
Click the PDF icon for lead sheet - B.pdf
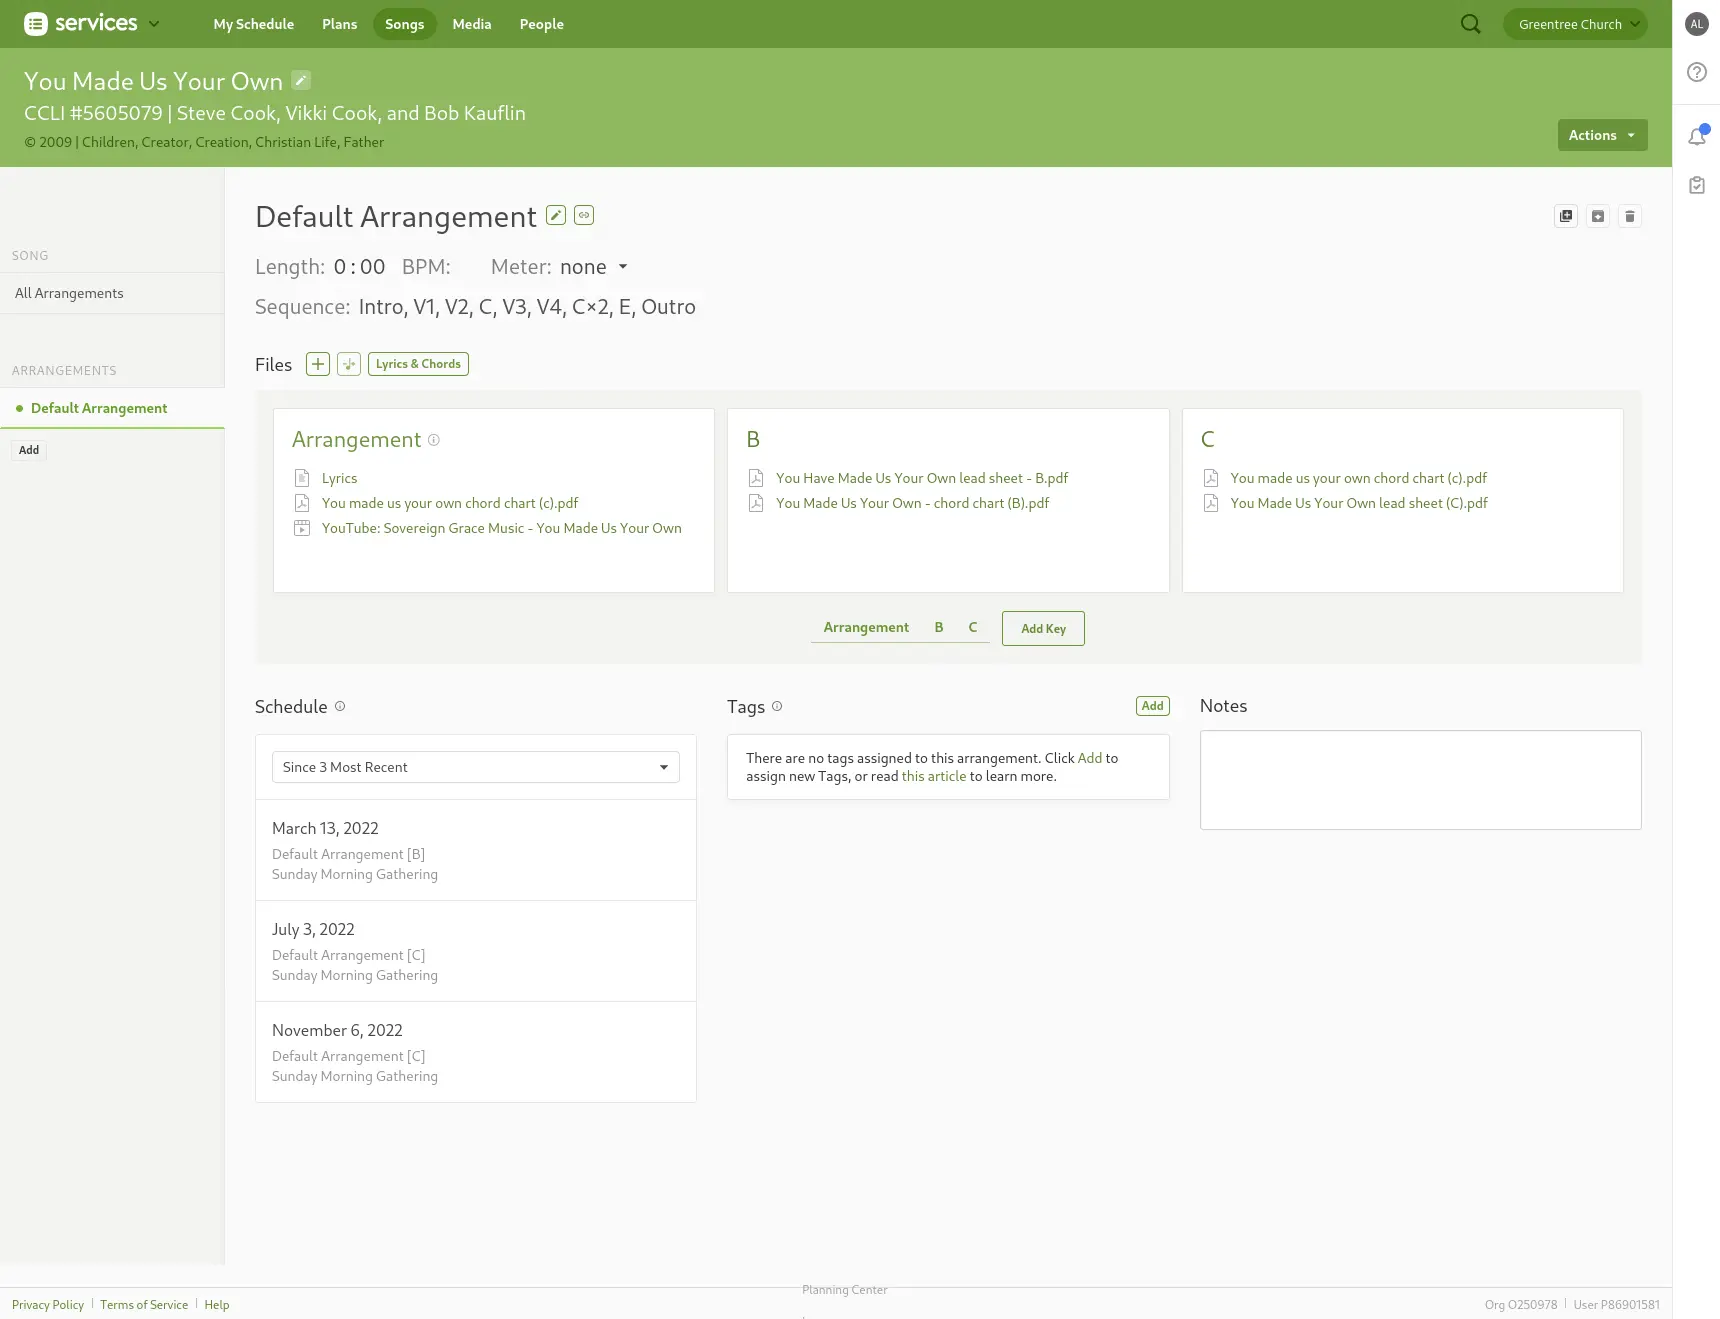[756, 478]
